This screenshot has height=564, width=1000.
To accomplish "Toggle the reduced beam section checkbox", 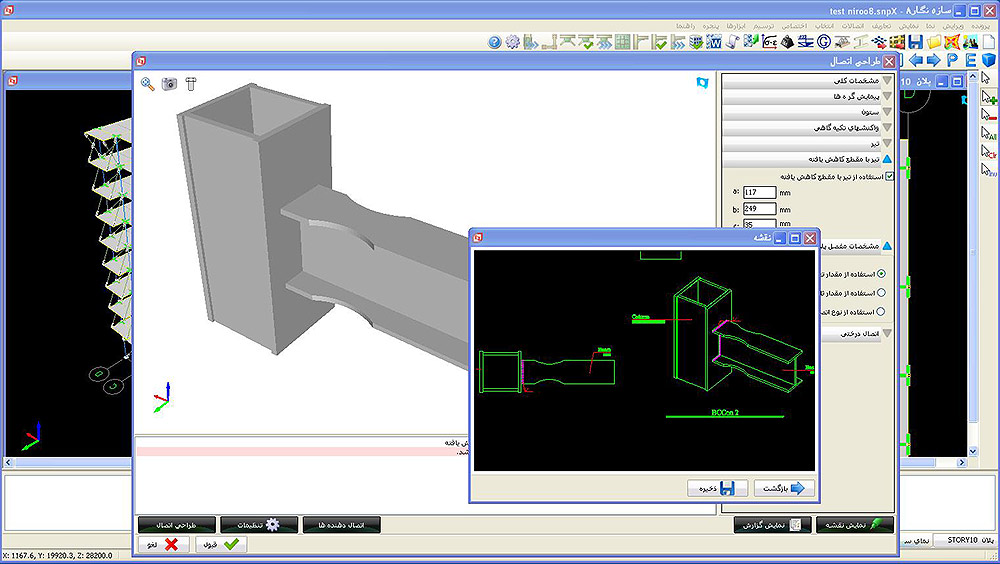I will [889, 176].
